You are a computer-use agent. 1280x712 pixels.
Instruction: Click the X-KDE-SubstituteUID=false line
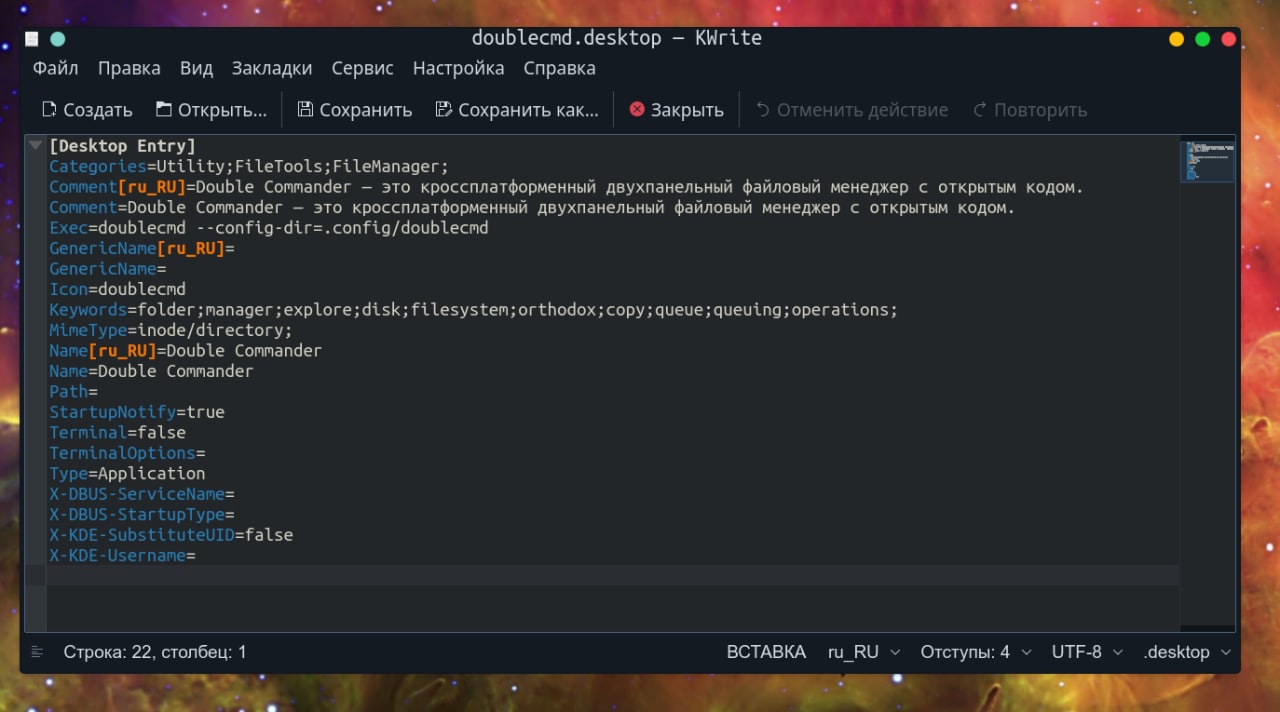point(171,535)
